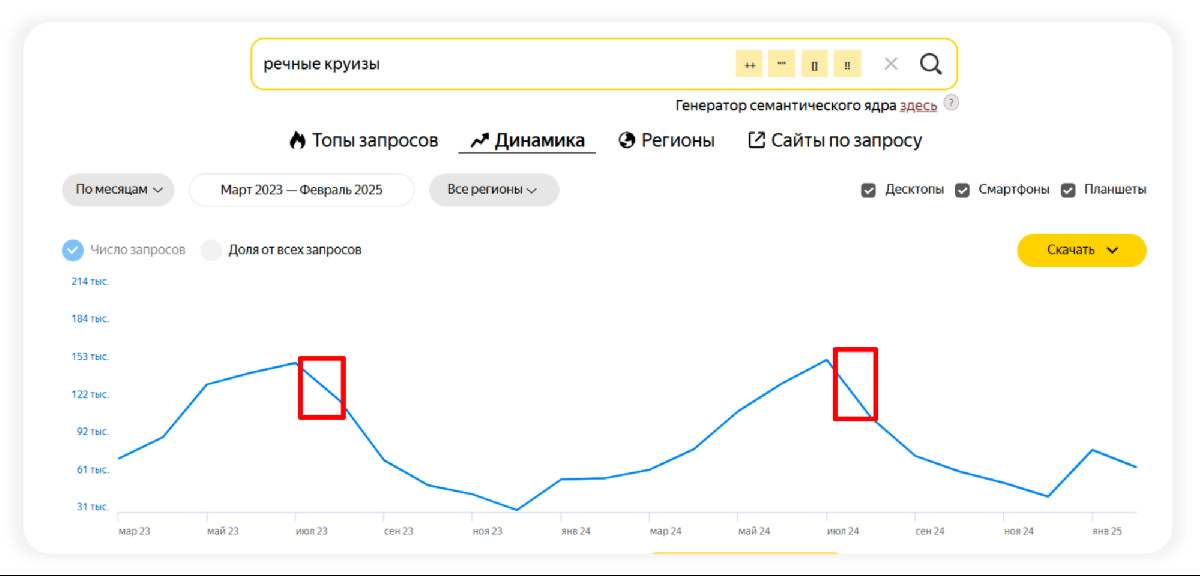Click the "Генератор семантического ядра" text
1200x576 pixels.
pos(786,104)
